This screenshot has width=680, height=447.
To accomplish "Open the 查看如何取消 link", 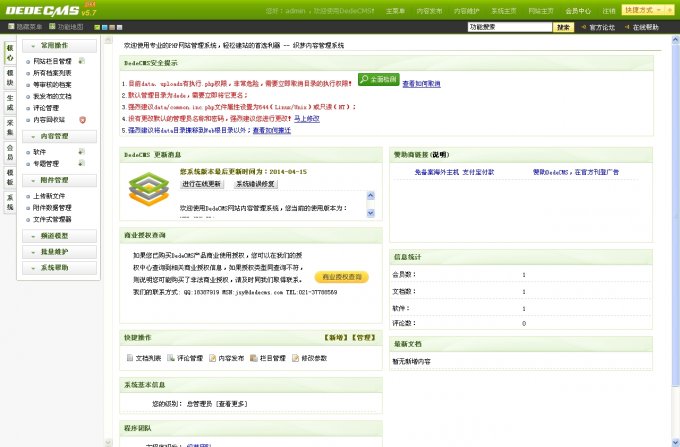I will [422, 84].
